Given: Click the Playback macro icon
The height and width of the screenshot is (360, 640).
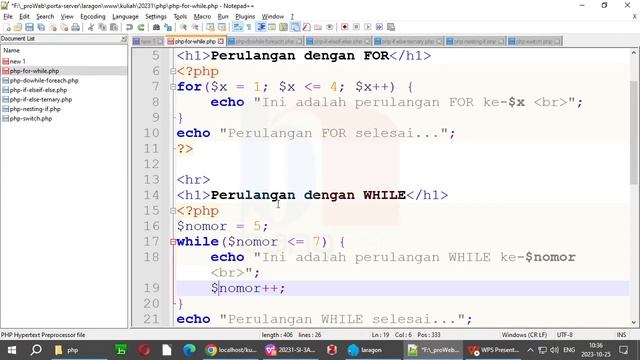Looking at the screenshot, I should (368, 27).
